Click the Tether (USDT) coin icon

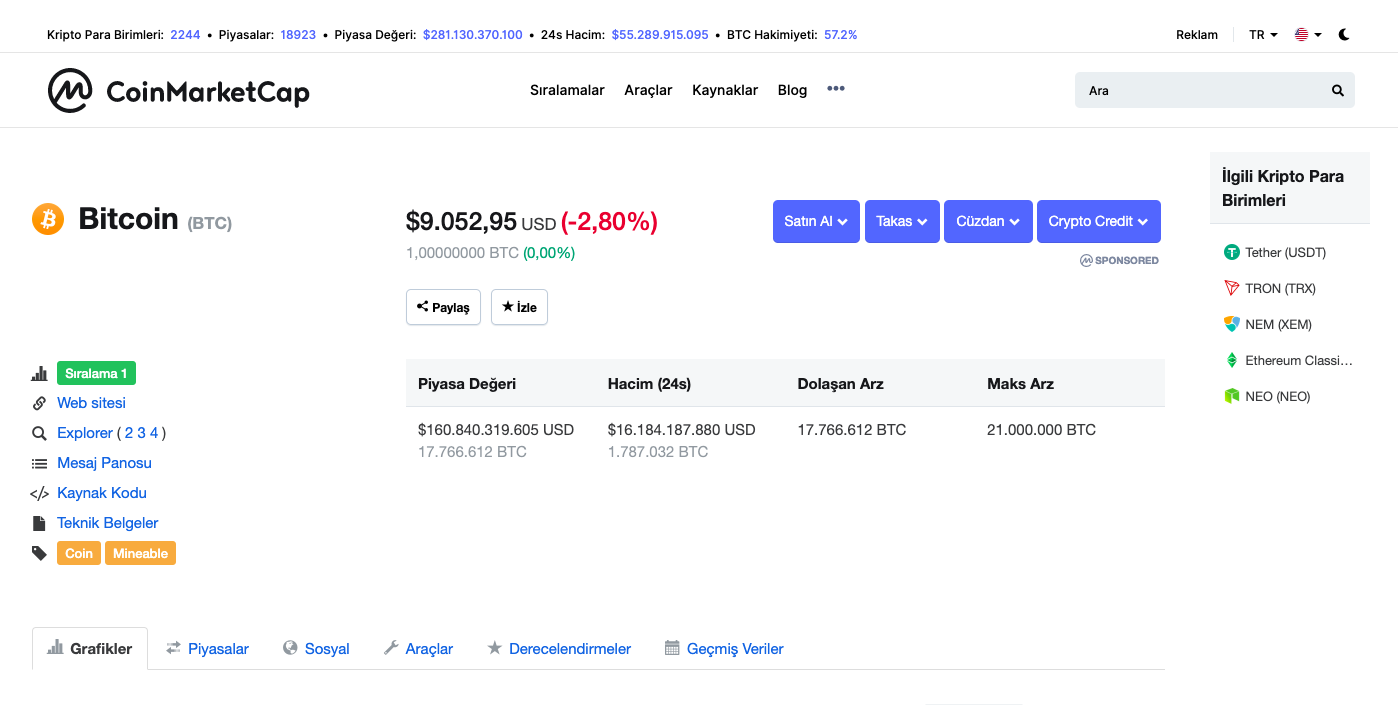pos(1232,252)
